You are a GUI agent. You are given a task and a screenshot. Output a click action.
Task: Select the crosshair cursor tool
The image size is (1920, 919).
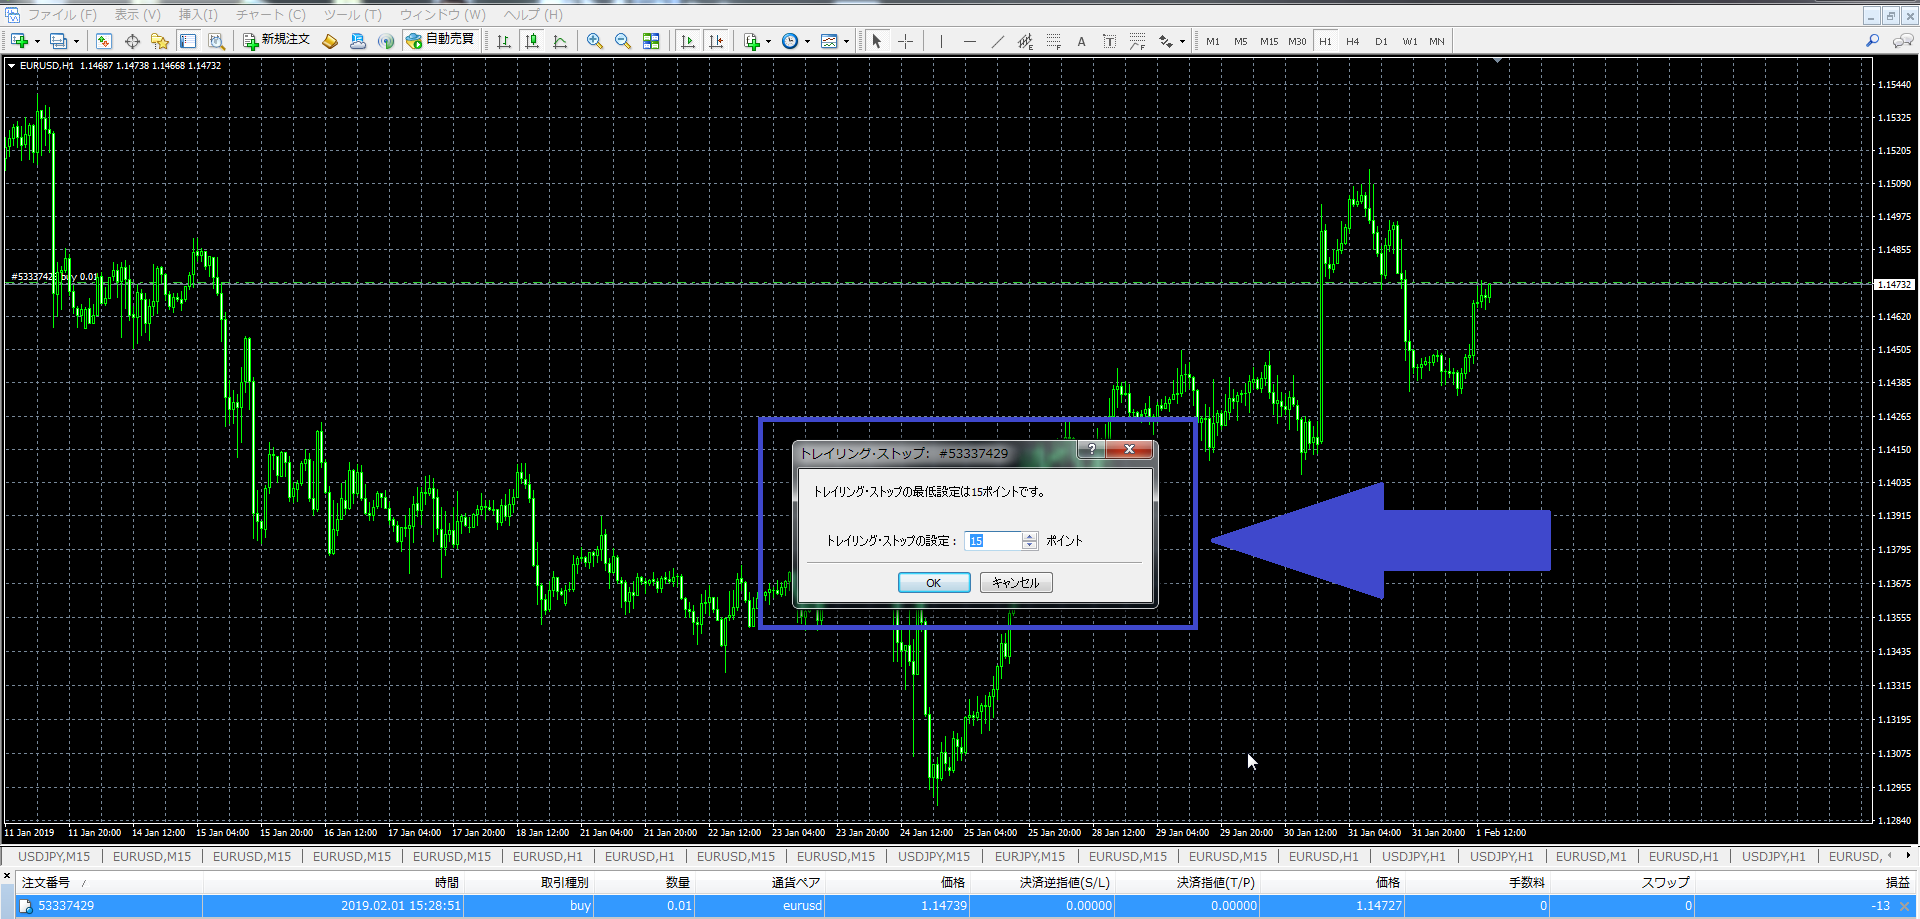[905, 41]
